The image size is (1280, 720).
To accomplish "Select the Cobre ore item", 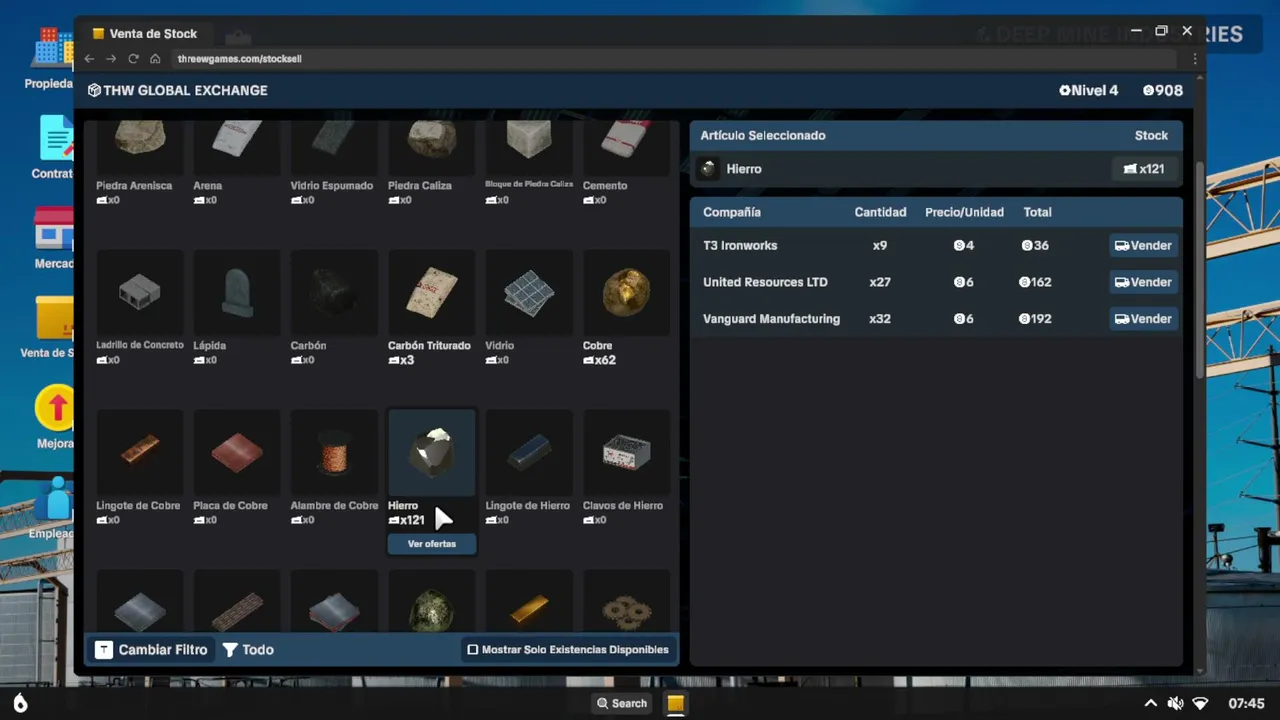I will tap(626, 293).
